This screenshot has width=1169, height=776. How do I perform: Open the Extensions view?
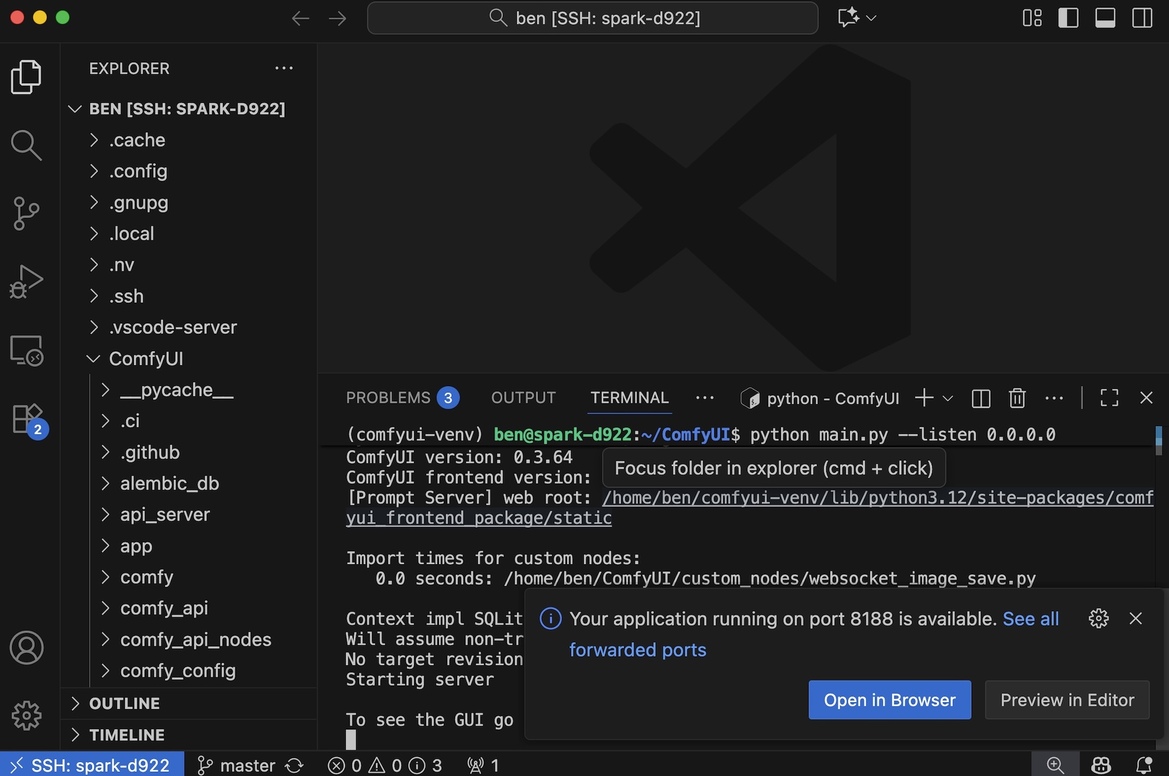coord(26,418)
